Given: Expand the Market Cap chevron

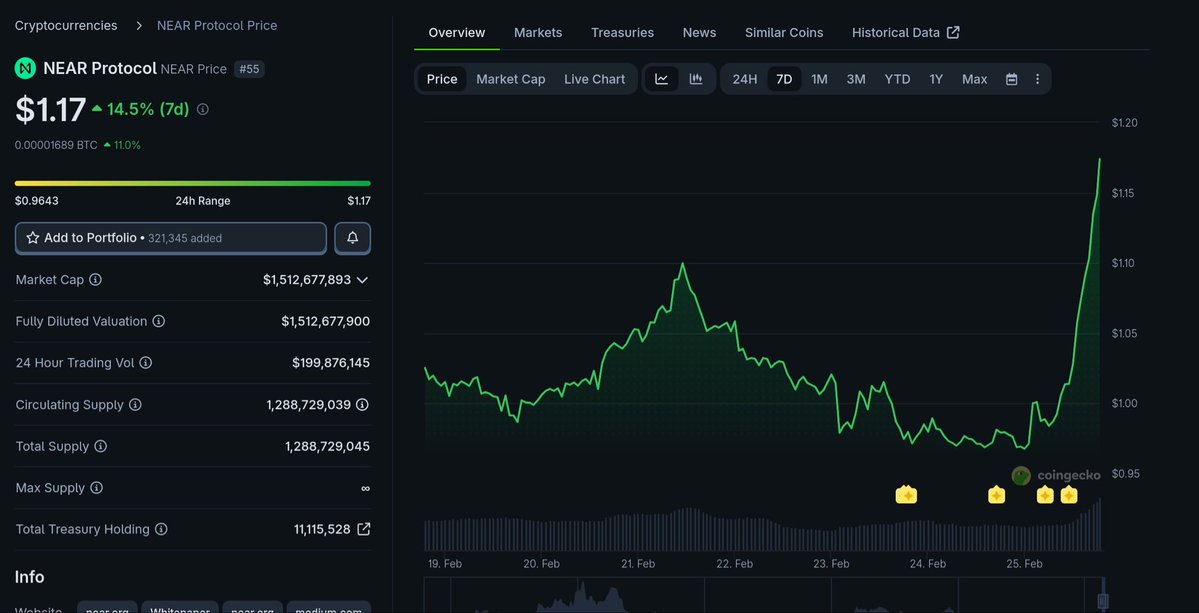Looking at the screenshot, I should pyautogui.click(x=362, y=280).
